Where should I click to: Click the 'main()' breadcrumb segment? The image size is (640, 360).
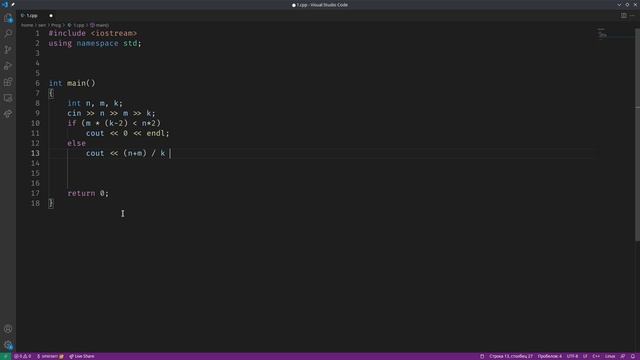100,25
